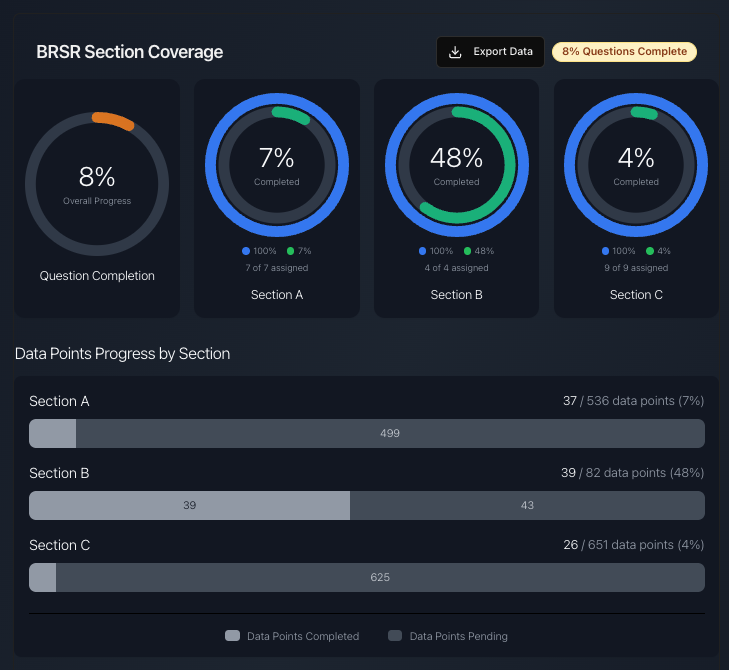Click blue 100% legend dot in Section C
This screenshot has width=729, height=670.
point(606,251)
